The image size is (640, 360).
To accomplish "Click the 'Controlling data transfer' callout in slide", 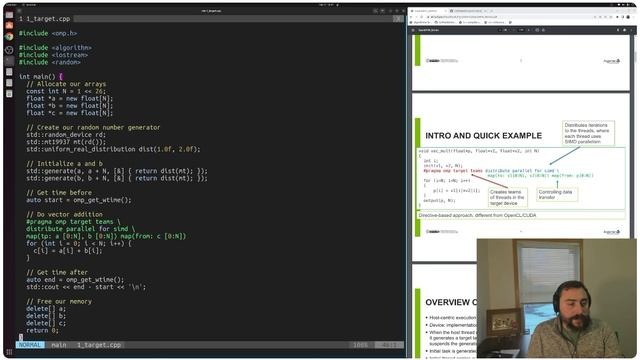I will (557, 194).
